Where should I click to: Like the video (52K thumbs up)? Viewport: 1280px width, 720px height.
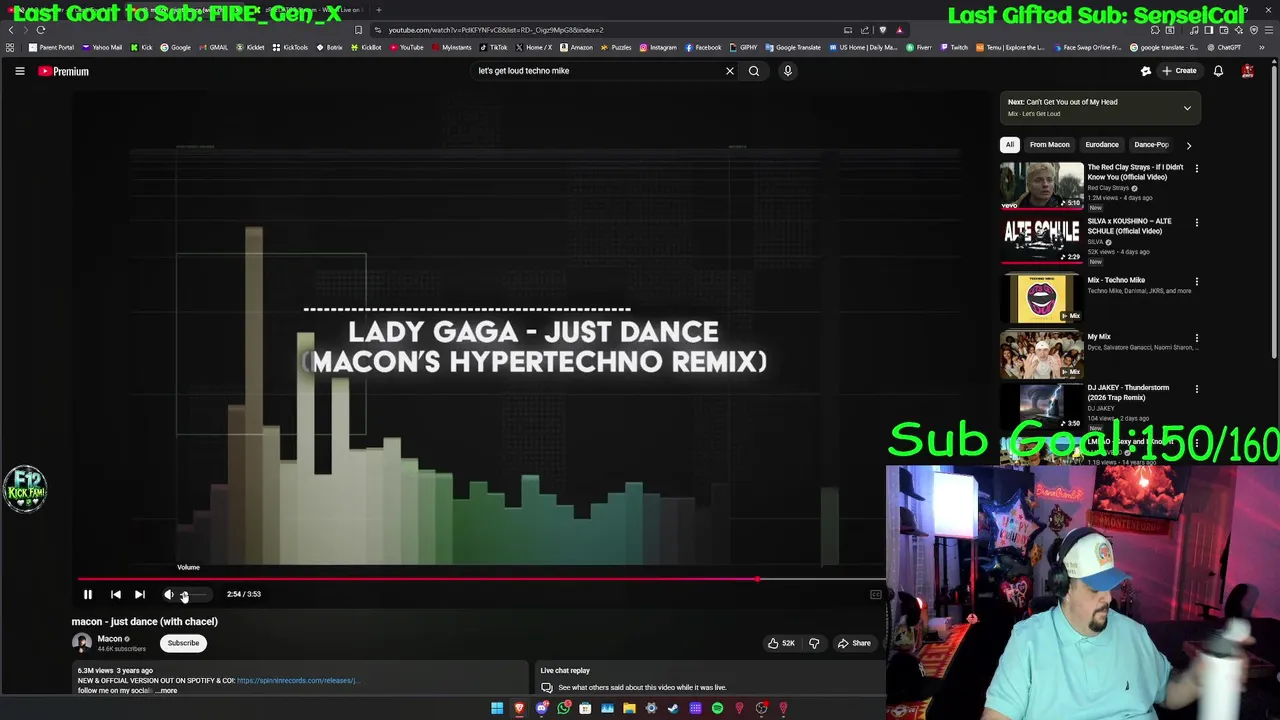[x=781, y=643]
